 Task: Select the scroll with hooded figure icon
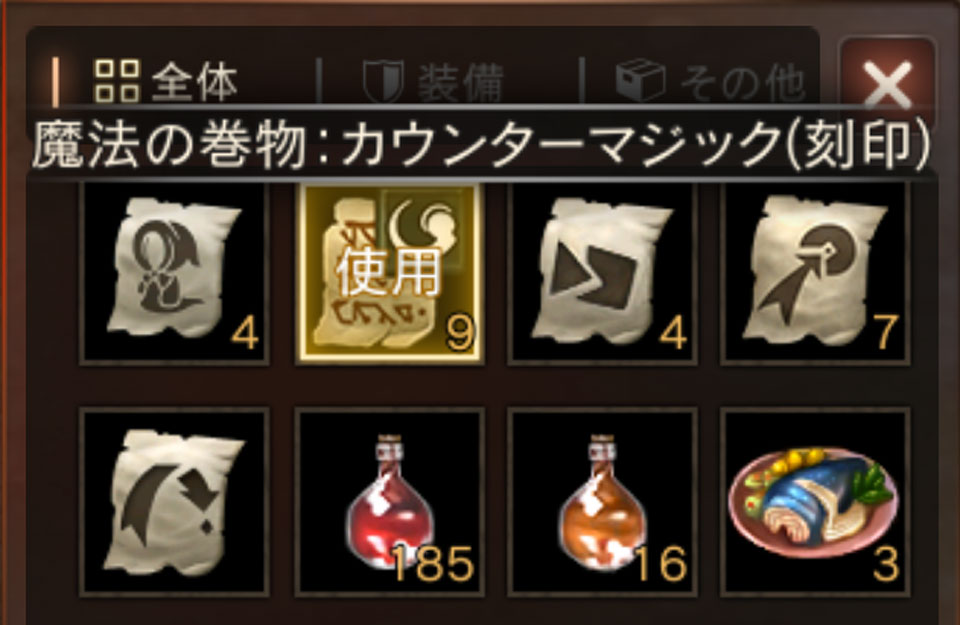point(174,272)
